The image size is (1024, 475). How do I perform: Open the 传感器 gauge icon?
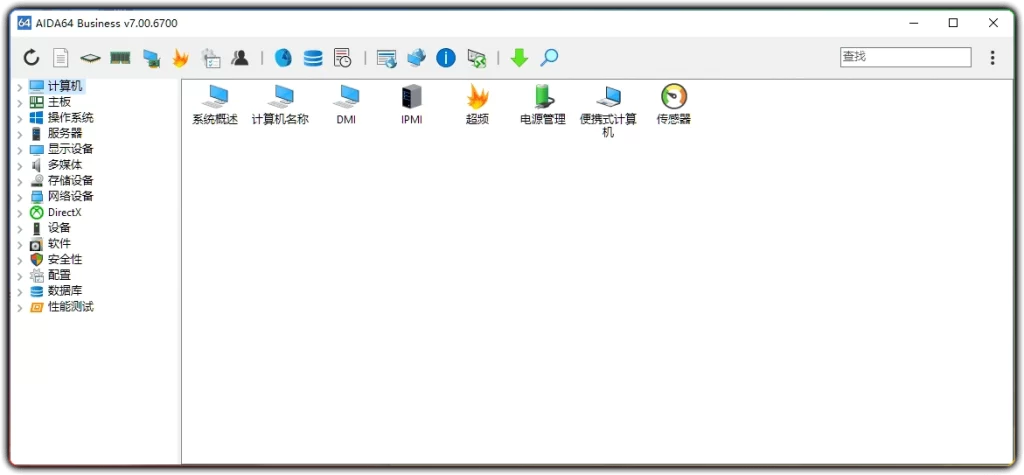point(674,105)
